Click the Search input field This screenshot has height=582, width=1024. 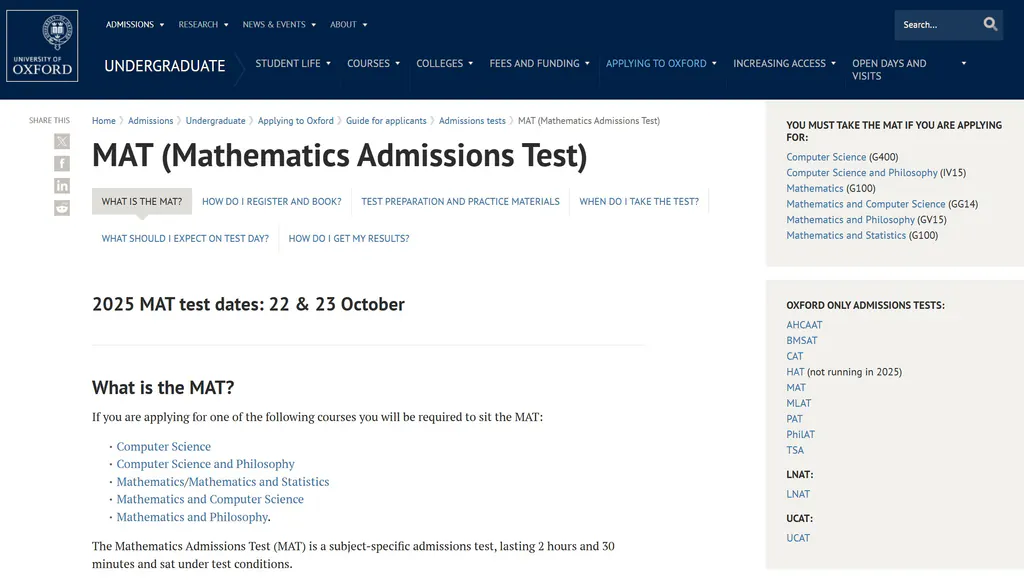(x=935, y=25)
